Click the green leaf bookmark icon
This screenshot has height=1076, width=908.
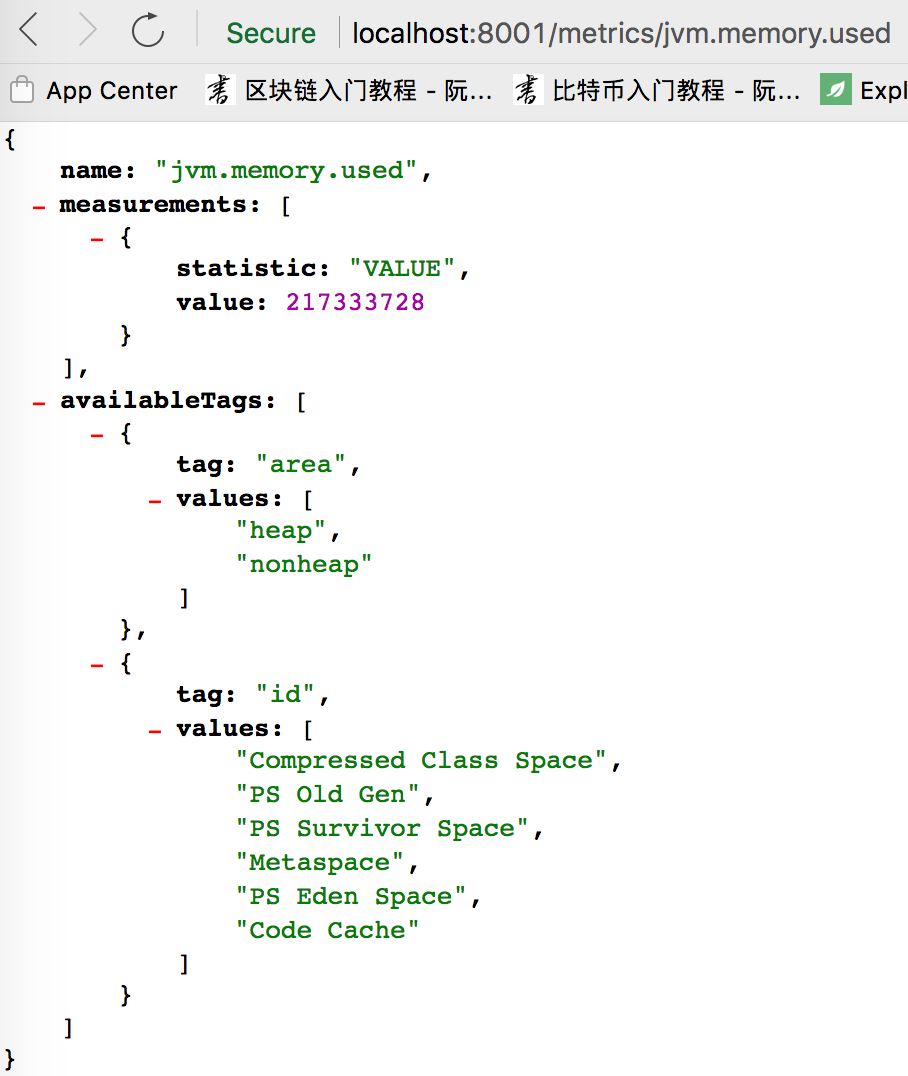click(x=835, y=91)
